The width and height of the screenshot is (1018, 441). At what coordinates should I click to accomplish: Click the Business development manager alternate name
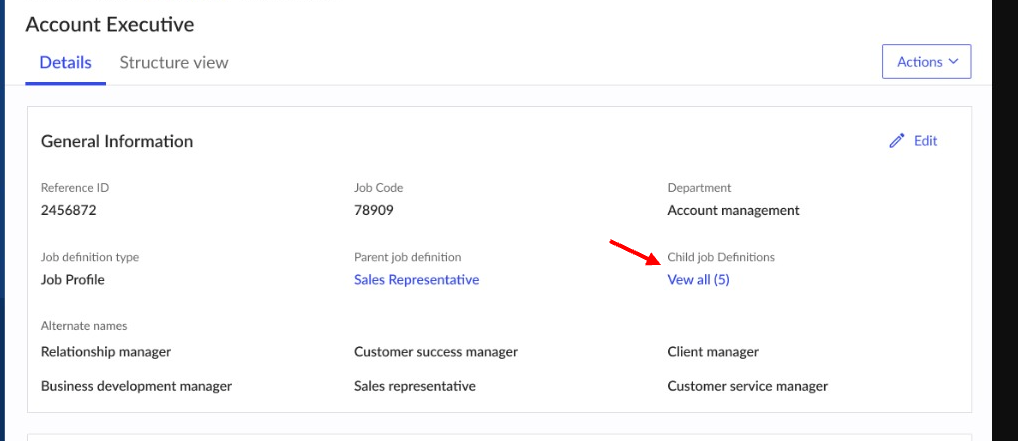point(136,386)
